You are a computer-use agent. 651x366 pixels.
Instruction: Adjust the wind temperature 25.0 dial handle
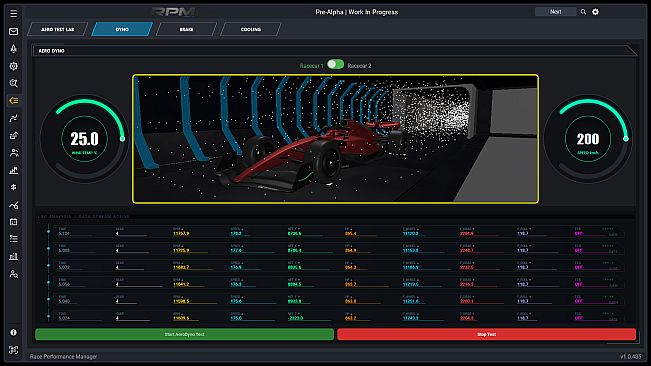pyautogui.click(x=122, y=139)
